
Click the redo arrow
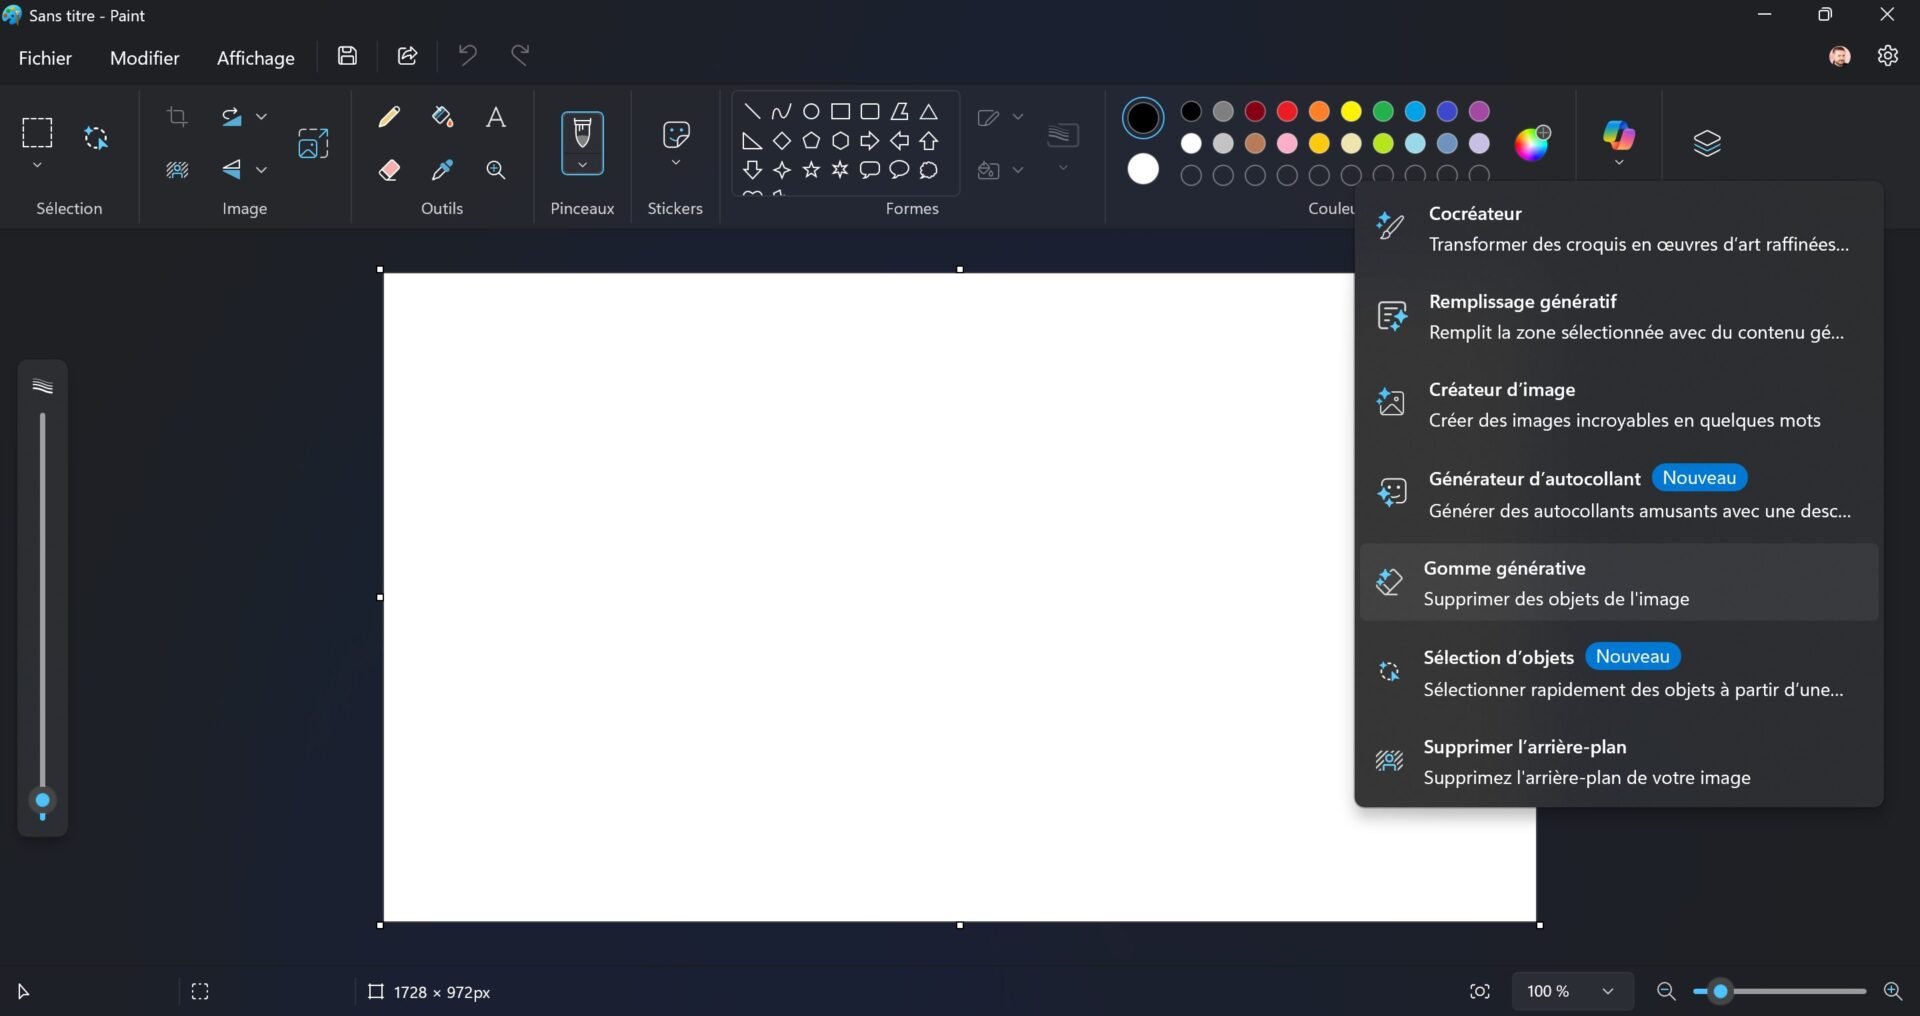pyautogui.click(x=520, y=55)
